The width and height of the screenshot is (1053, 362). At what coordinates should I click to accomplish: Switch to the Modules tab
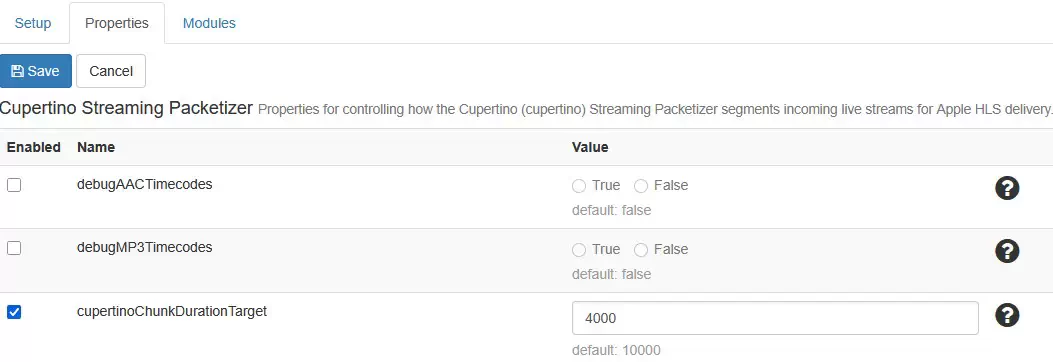click(x=210, y=23)
